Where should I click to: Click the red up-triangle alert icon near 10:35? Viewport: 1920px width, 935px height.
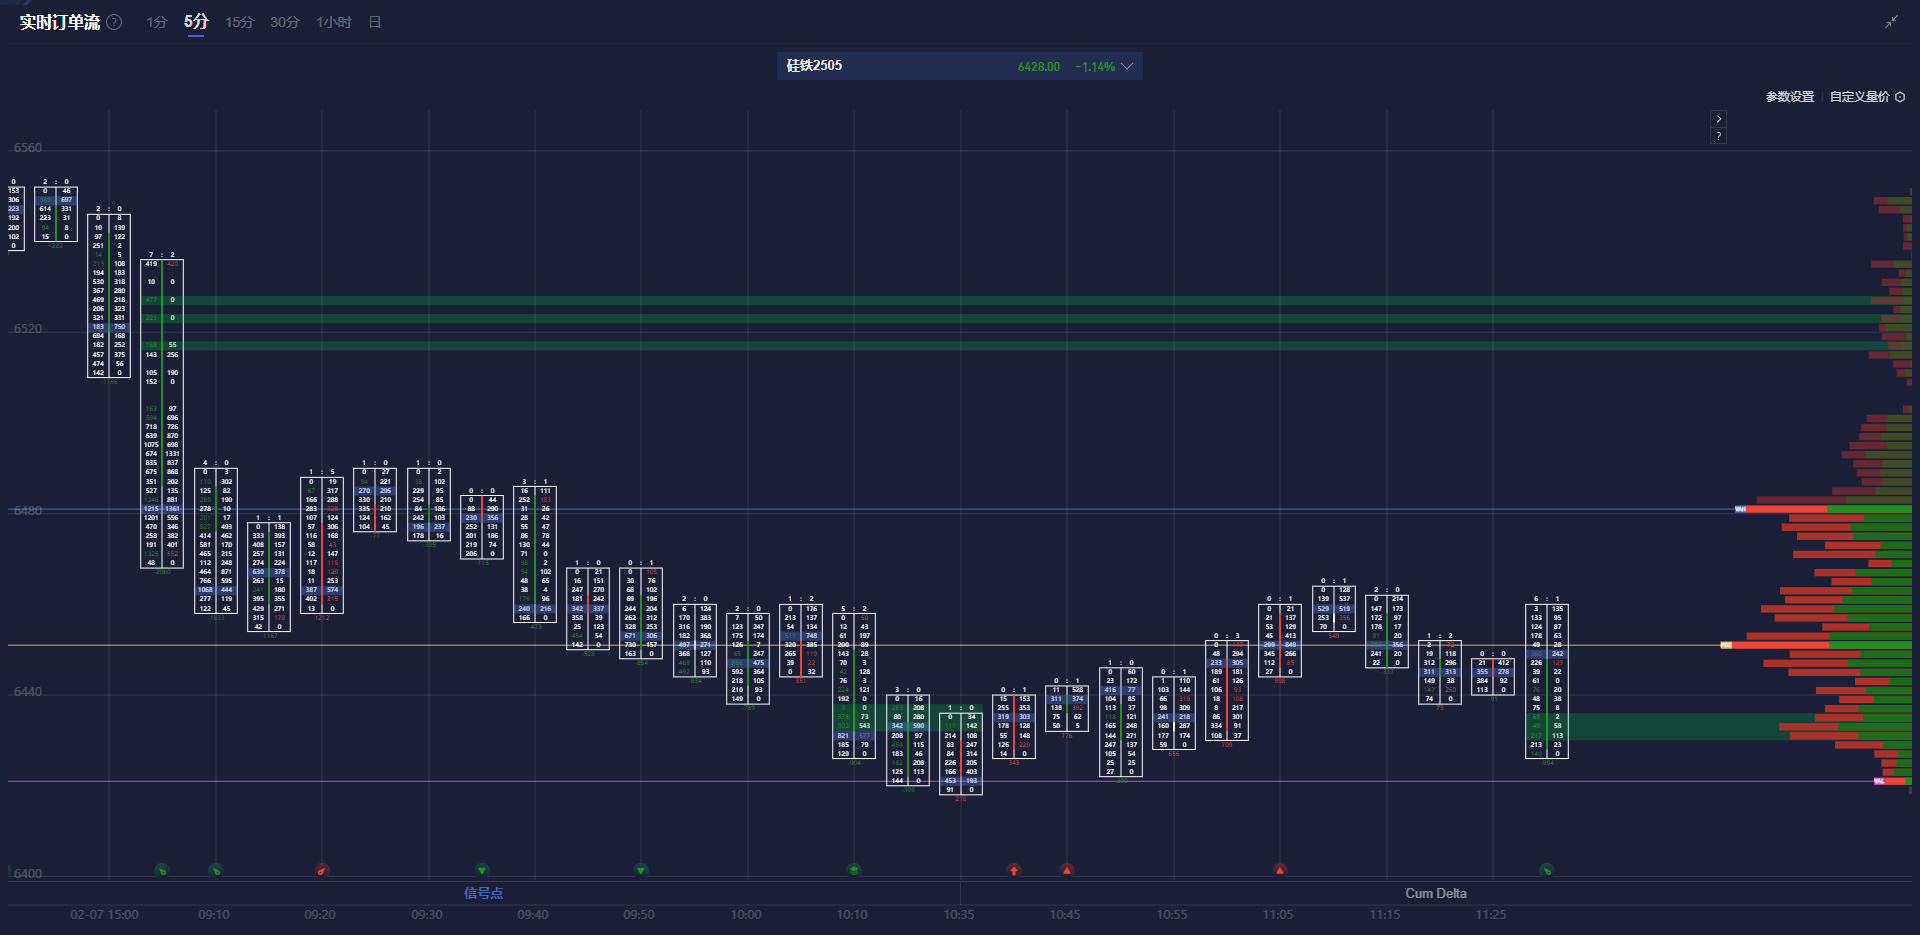pos(1013,870)
